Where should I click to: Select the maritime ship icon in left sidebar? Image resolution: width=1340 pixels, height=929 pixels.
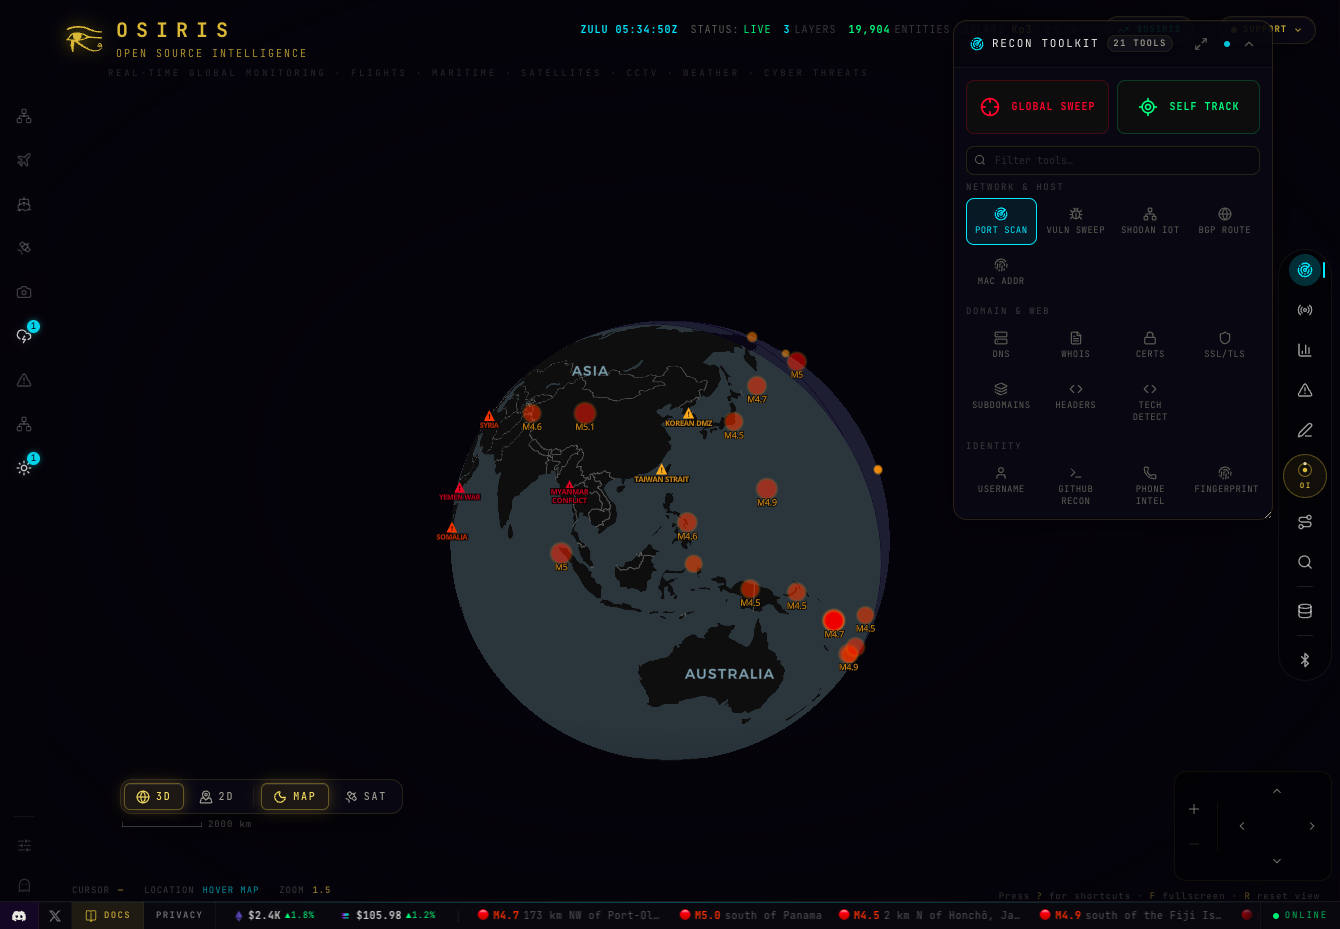(x=24, y=204)
